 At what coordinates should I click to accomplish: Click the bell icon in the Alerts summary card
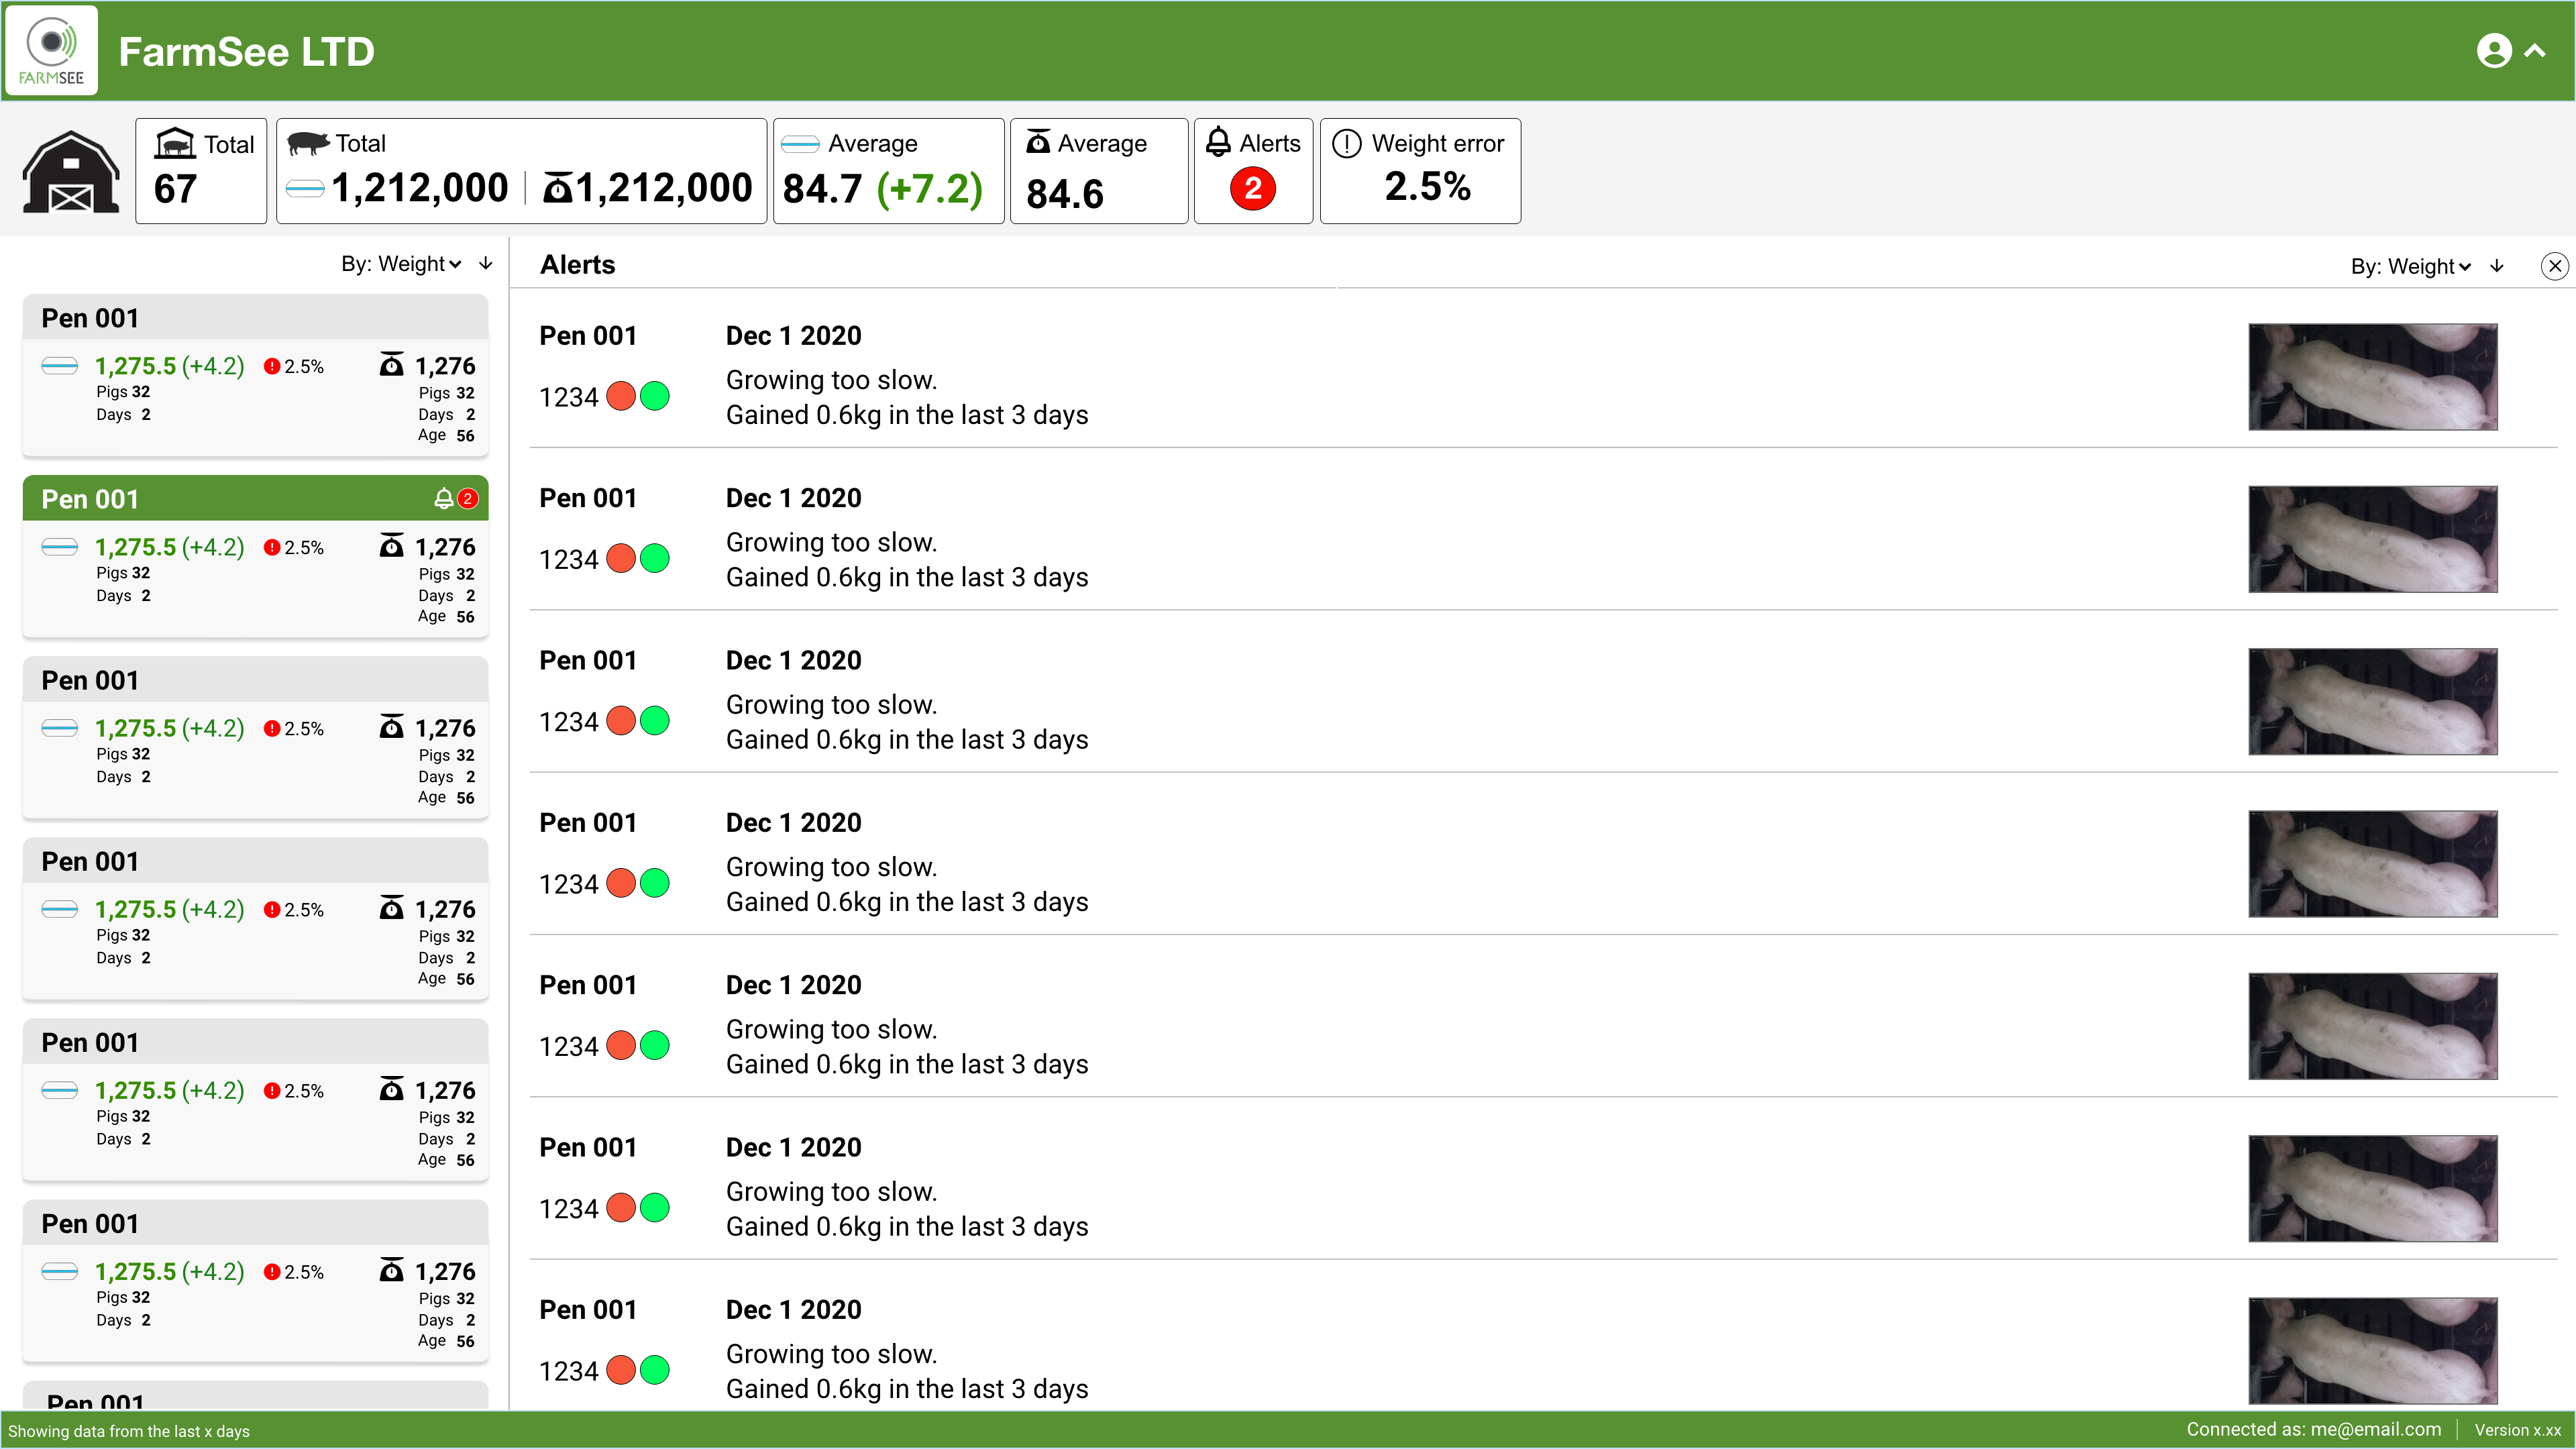coord(1218,142)
